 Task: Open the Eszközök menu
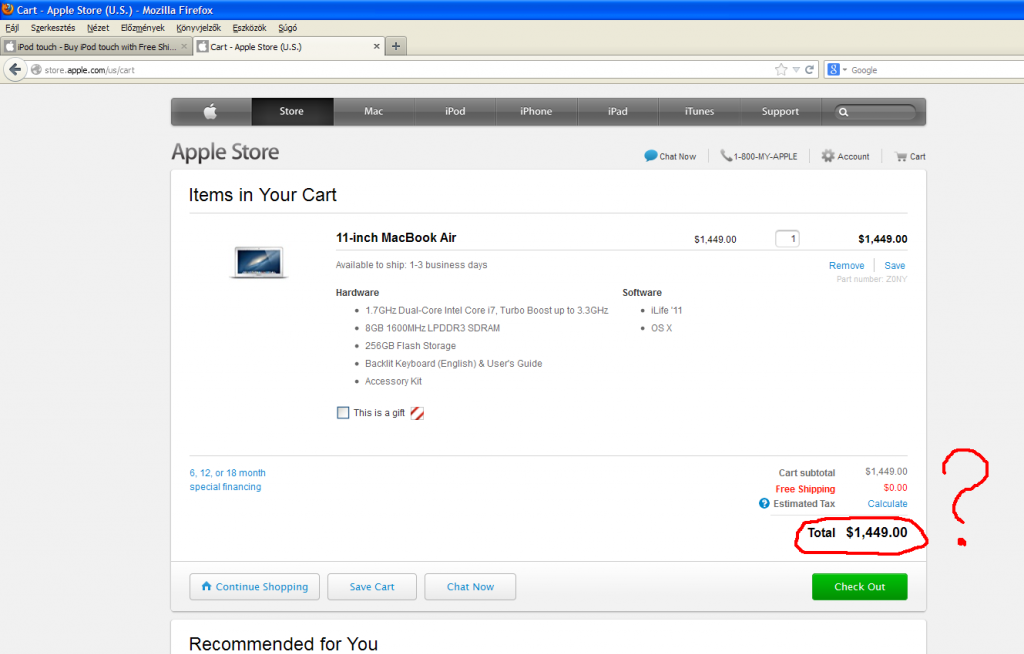249,28
